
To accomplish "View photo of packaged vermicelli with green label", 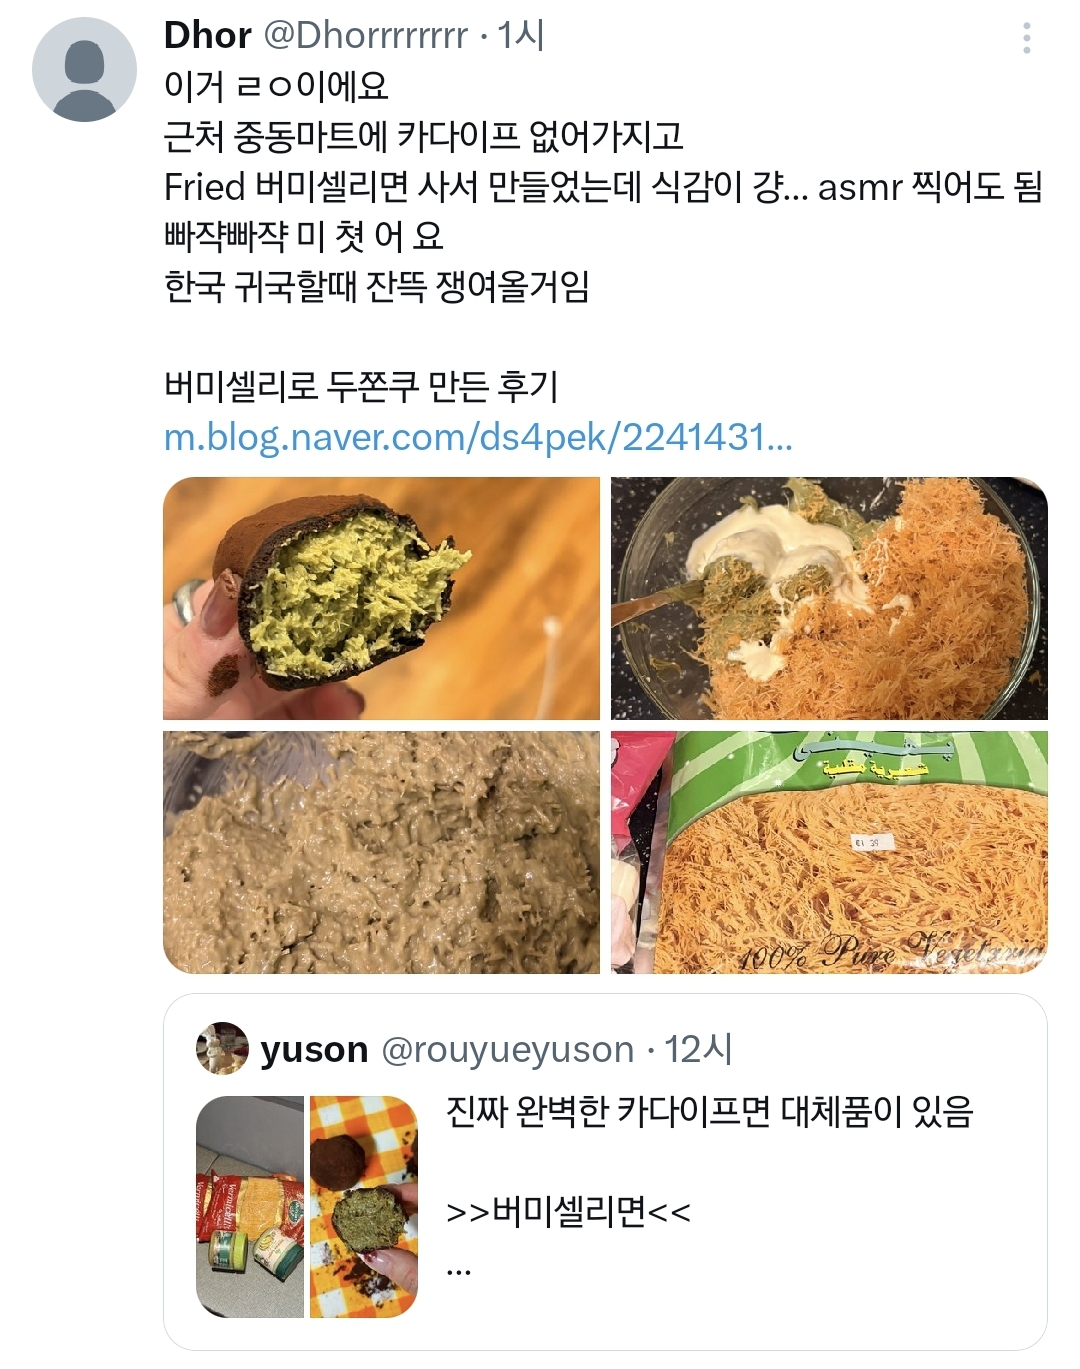I will click(829, 852).
